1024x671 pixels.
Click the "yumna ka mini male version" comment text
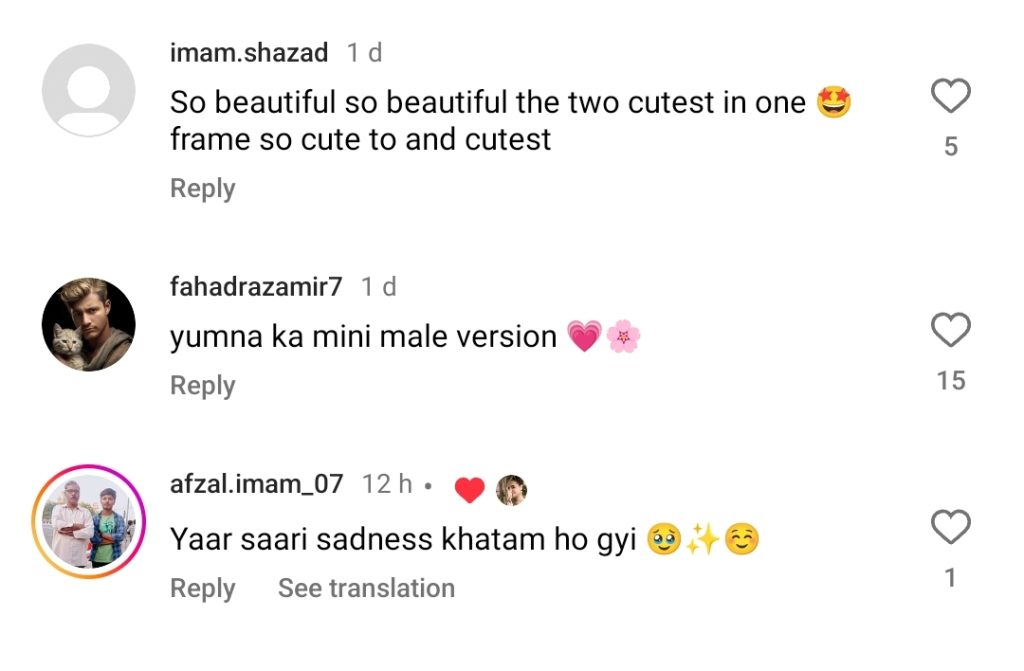(363, 337)
